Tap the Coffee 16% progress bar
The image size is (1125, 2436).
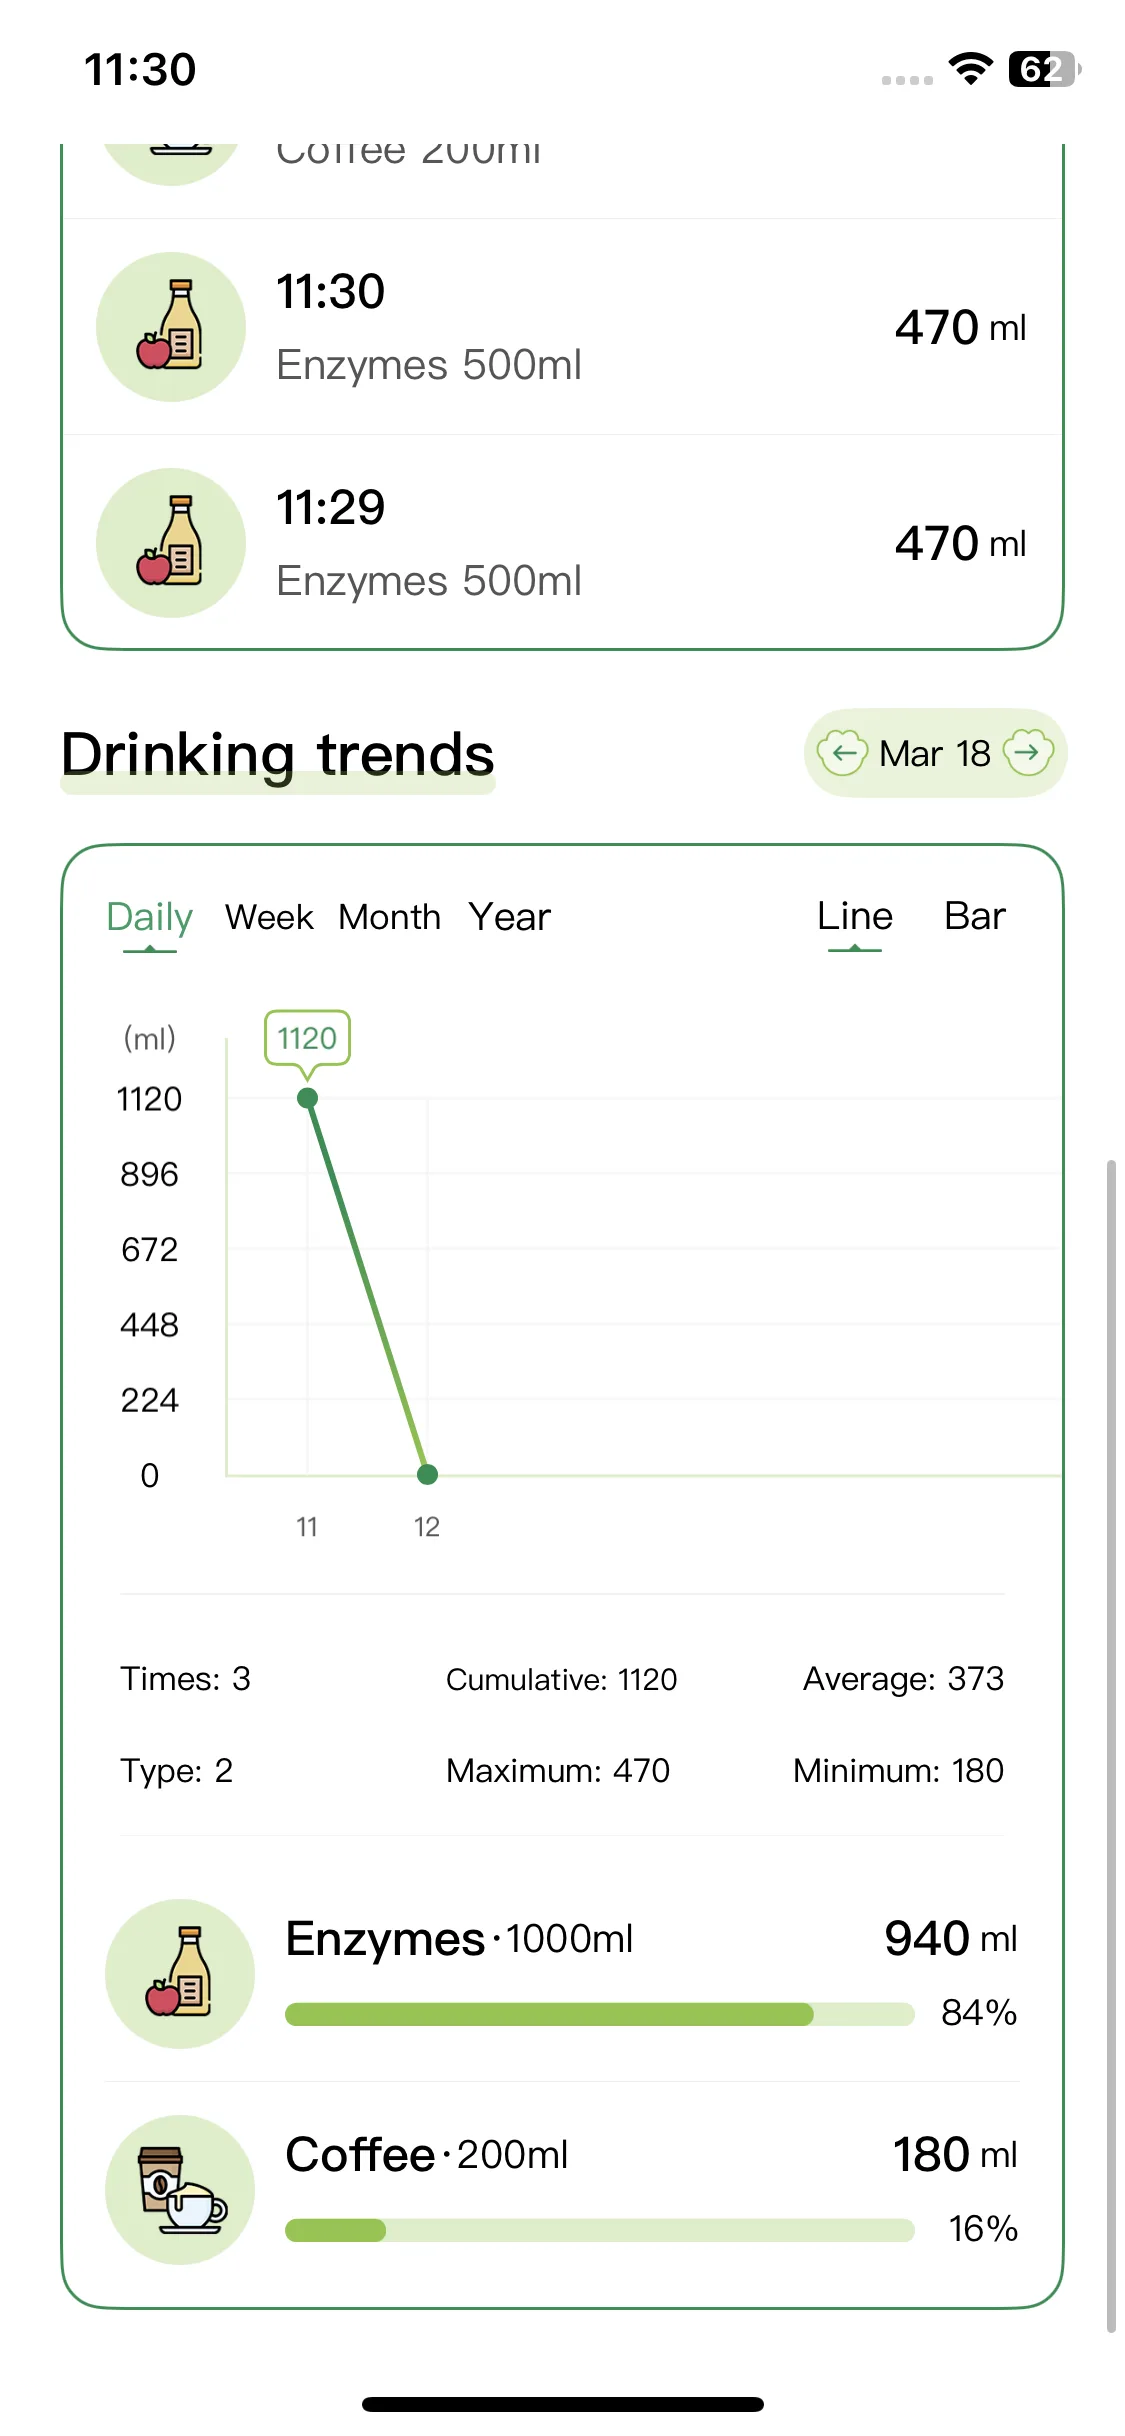point(599,2230)
